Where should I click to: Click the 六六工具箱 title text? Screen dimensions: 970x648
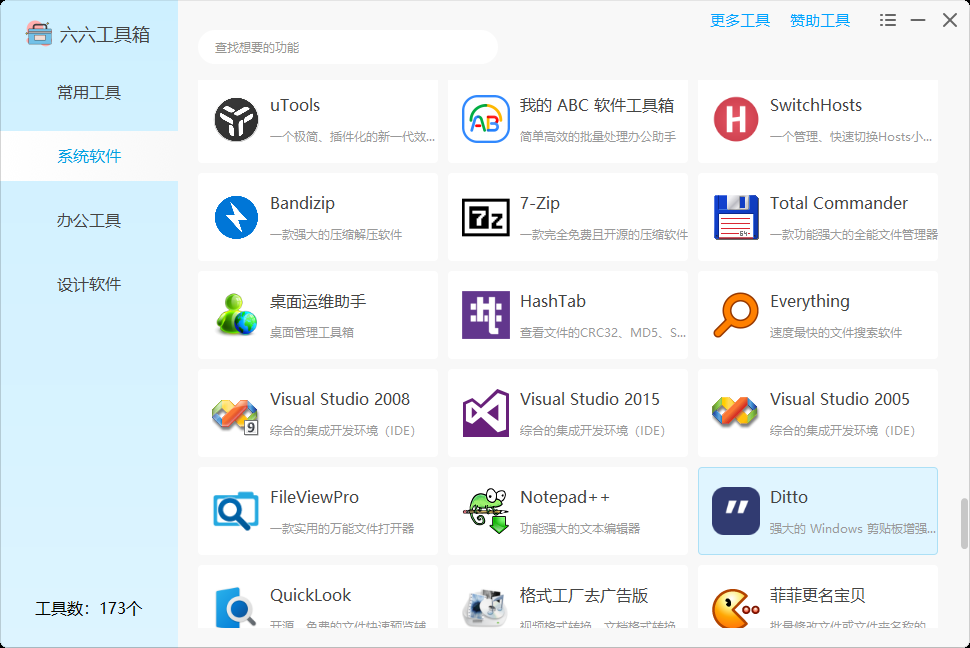(105, 35)
